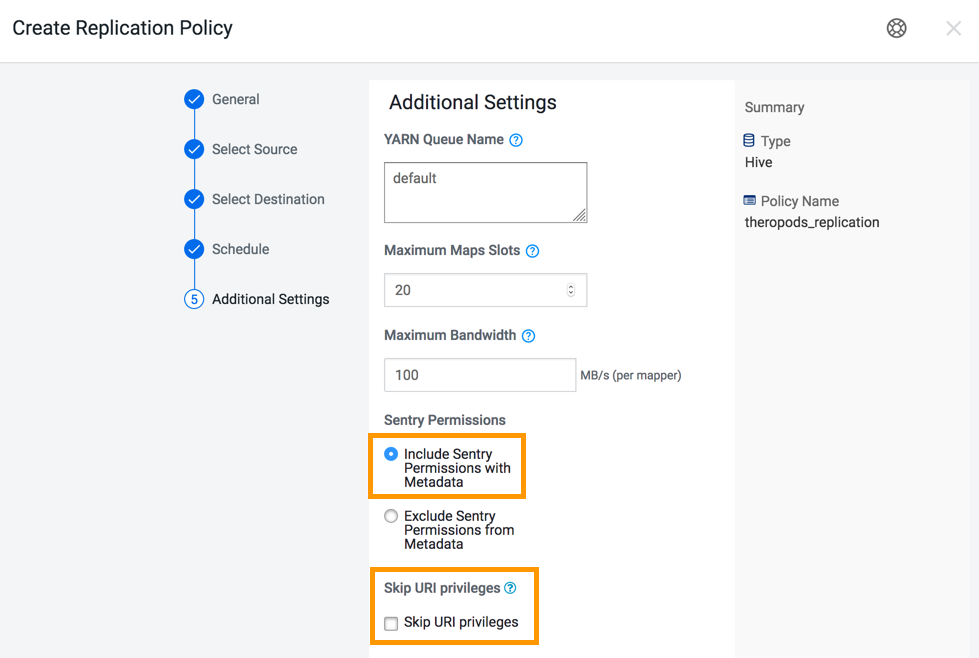Adjust the Maximum Maps Slots stepper arrows
The image size is (979, 658).
[571, 290]
